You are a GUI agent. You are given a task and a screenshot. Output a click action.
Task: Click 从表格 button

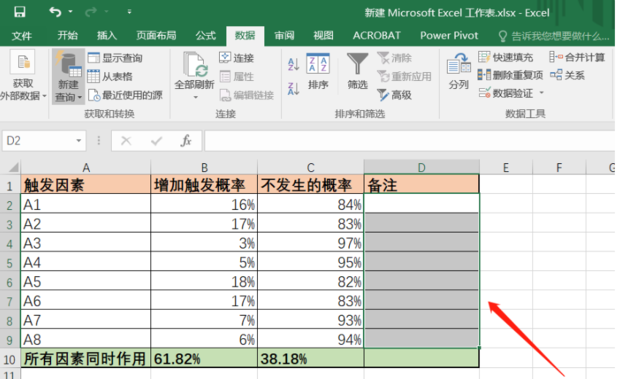110,76
